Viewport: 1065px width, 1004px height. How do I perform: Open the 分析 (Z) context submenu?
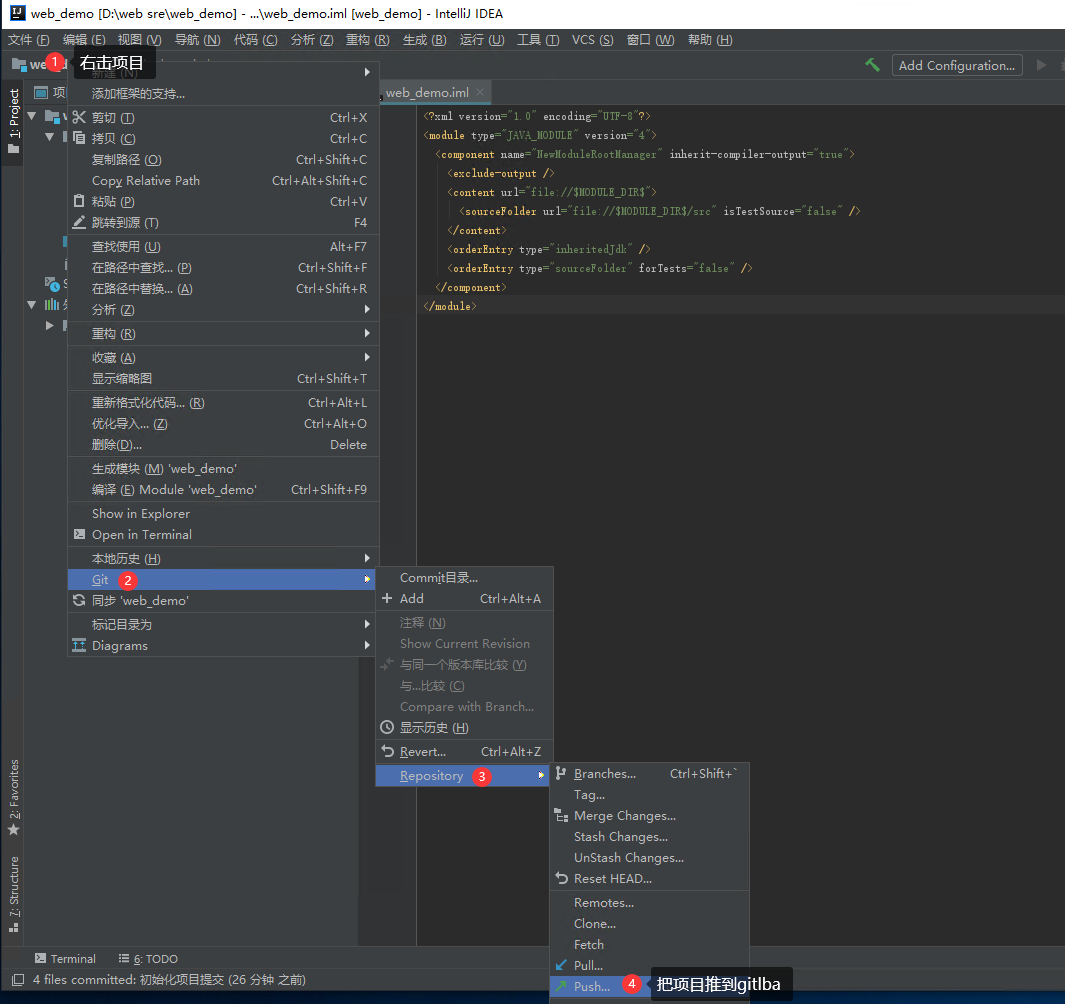tap(223, 310)
